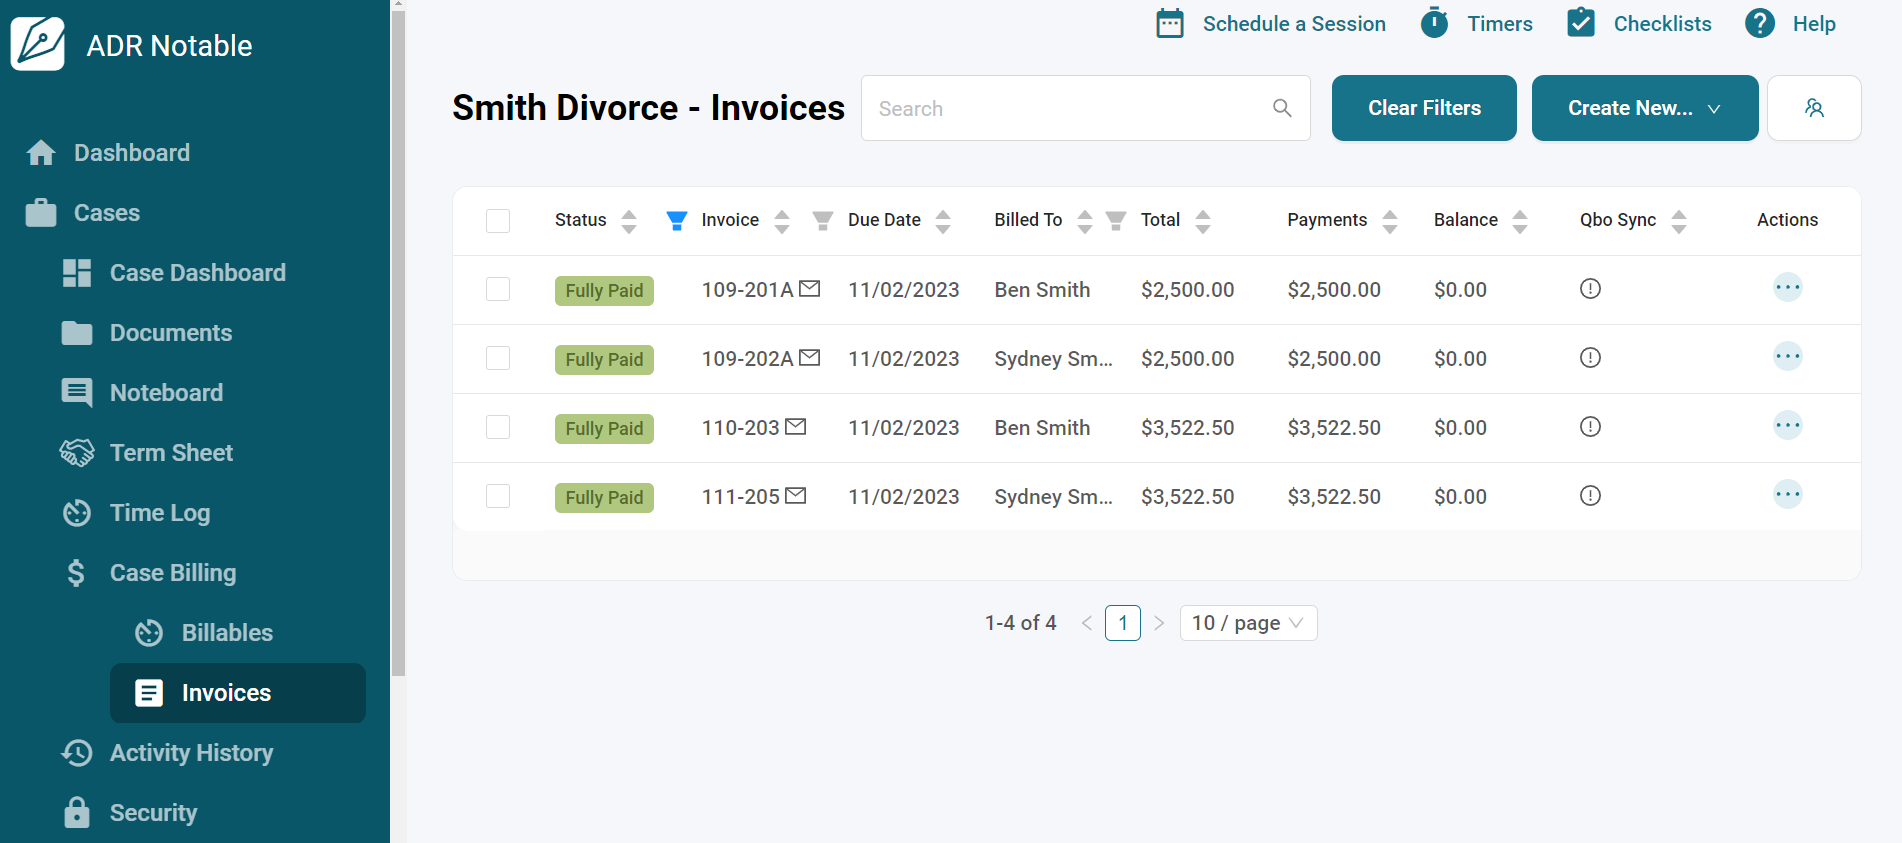The height and width of the screenshot is (843, 1902).
Task: Open Time Log from the sidebar
Action: pyautogui.click(x=160, y=513)
